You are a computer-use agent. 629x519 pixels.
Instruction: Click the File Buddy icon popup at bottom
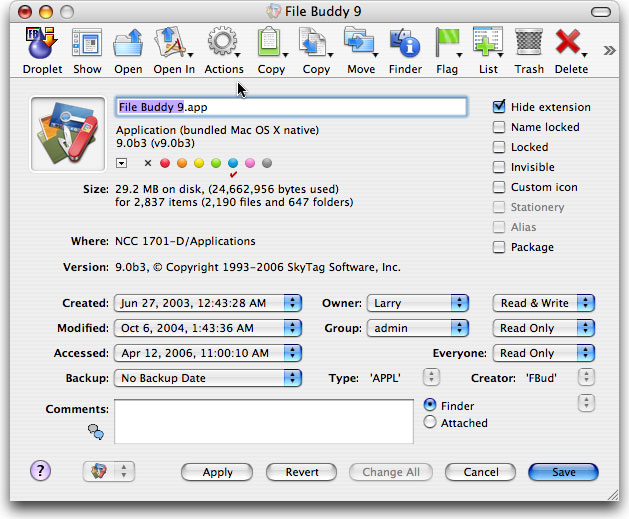pyautogui.click(x=109, y=471)
